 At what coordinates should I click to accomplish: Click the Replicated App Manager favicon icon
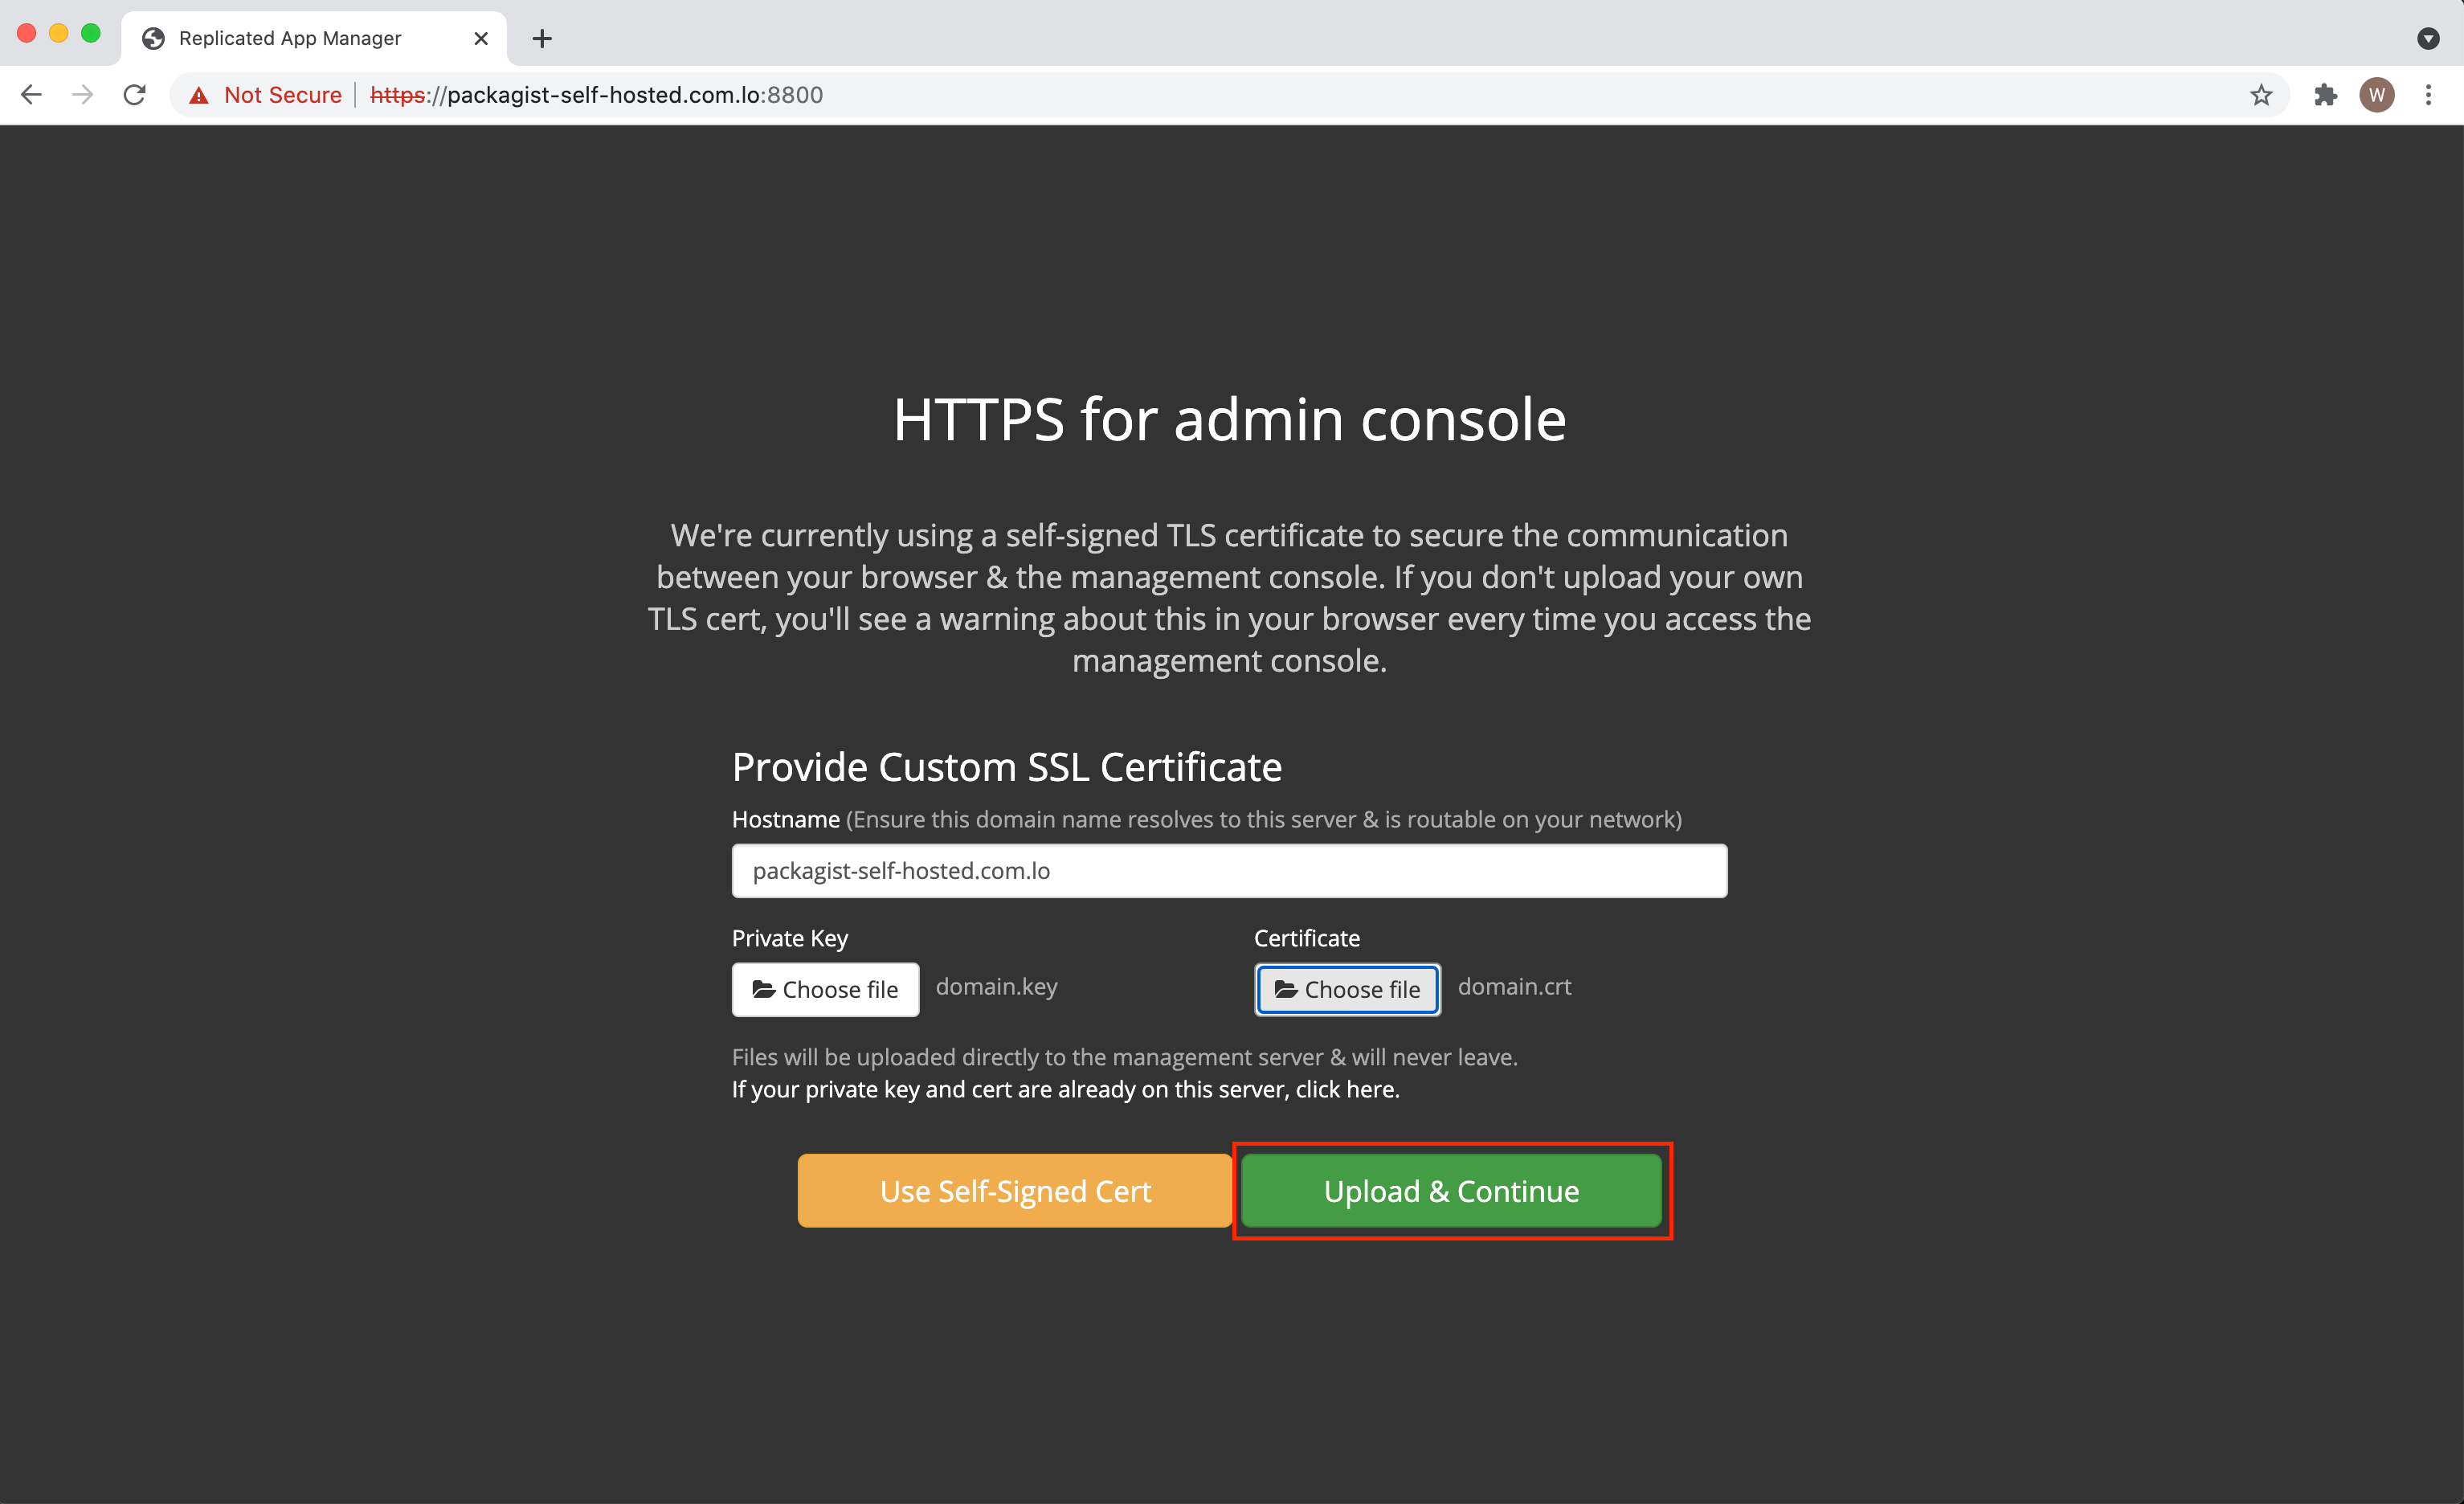coord(158,35)
